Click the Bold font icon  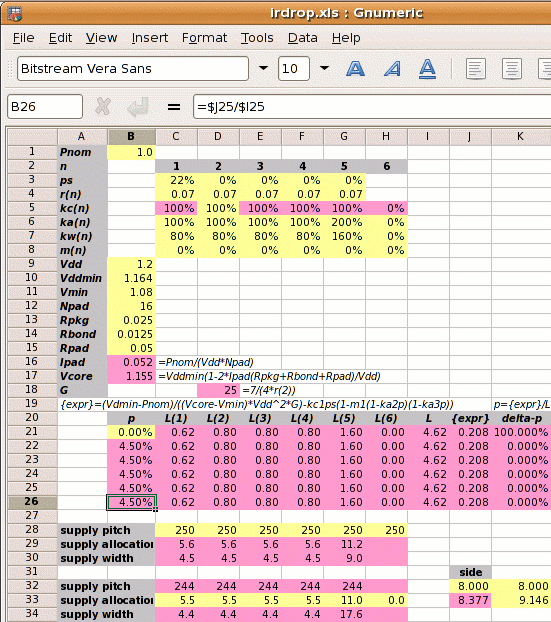355,69
